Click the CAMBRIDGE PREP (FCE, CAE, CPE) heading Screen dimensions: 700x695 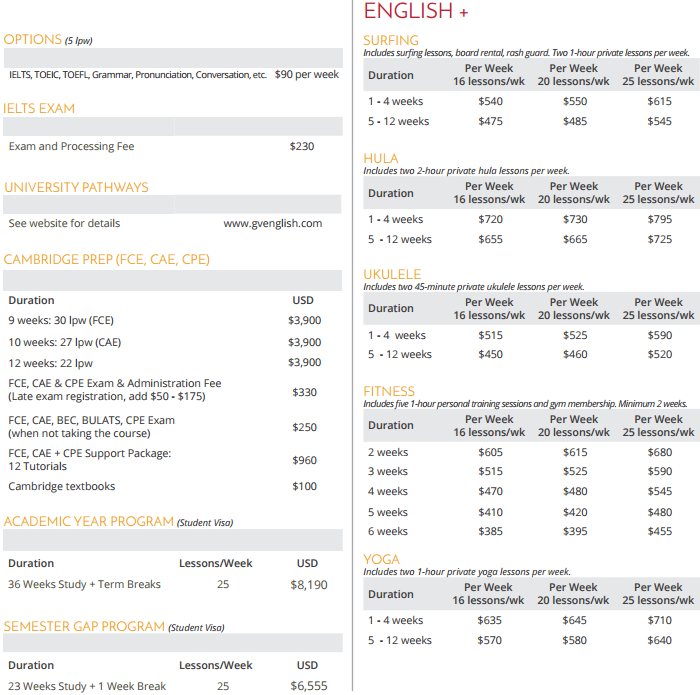[107, 260]
